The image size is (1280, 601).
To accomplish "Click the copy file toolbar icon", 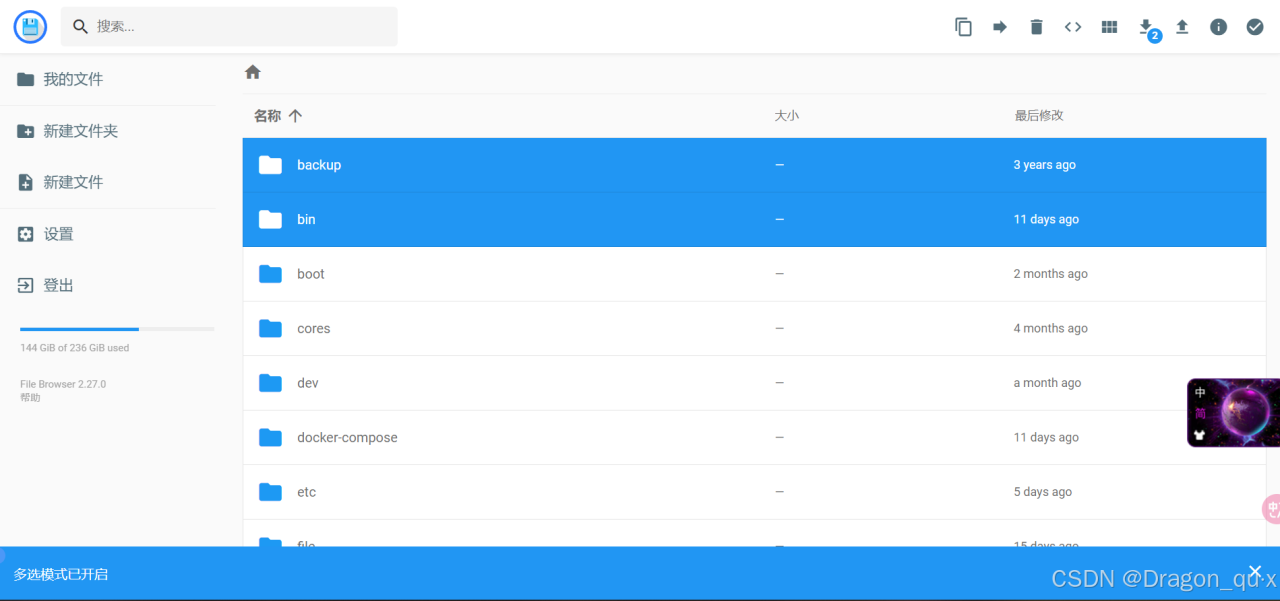I will (963, 27).
